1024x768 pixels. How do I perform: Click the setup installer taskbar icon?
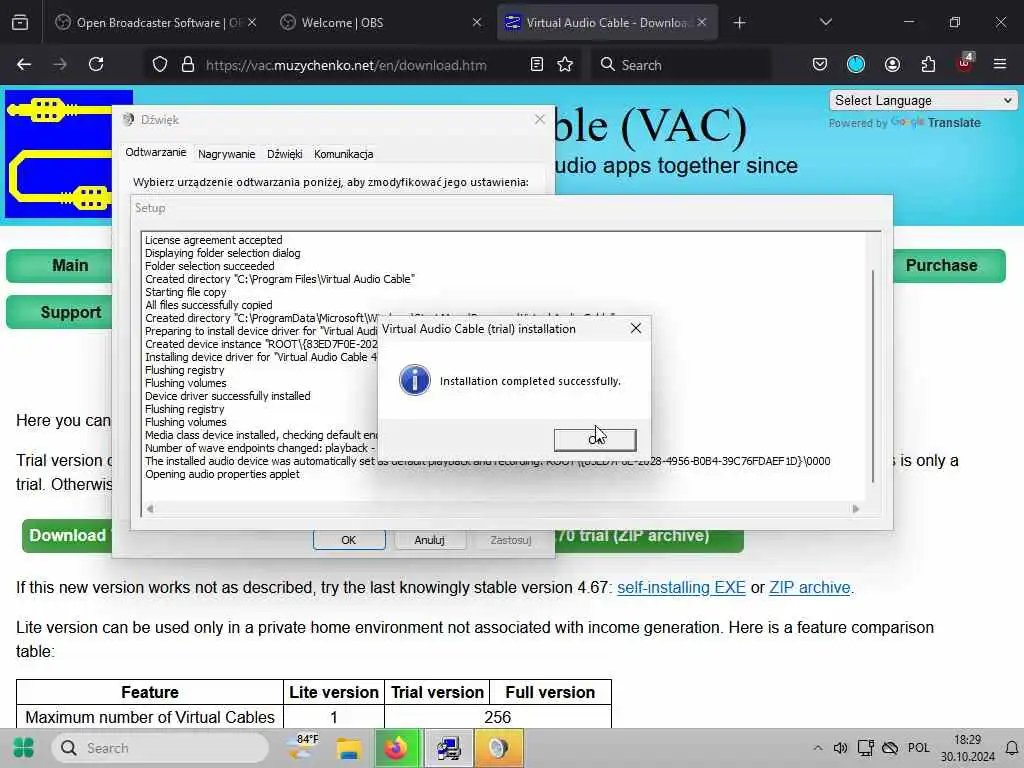pos(449,748)
